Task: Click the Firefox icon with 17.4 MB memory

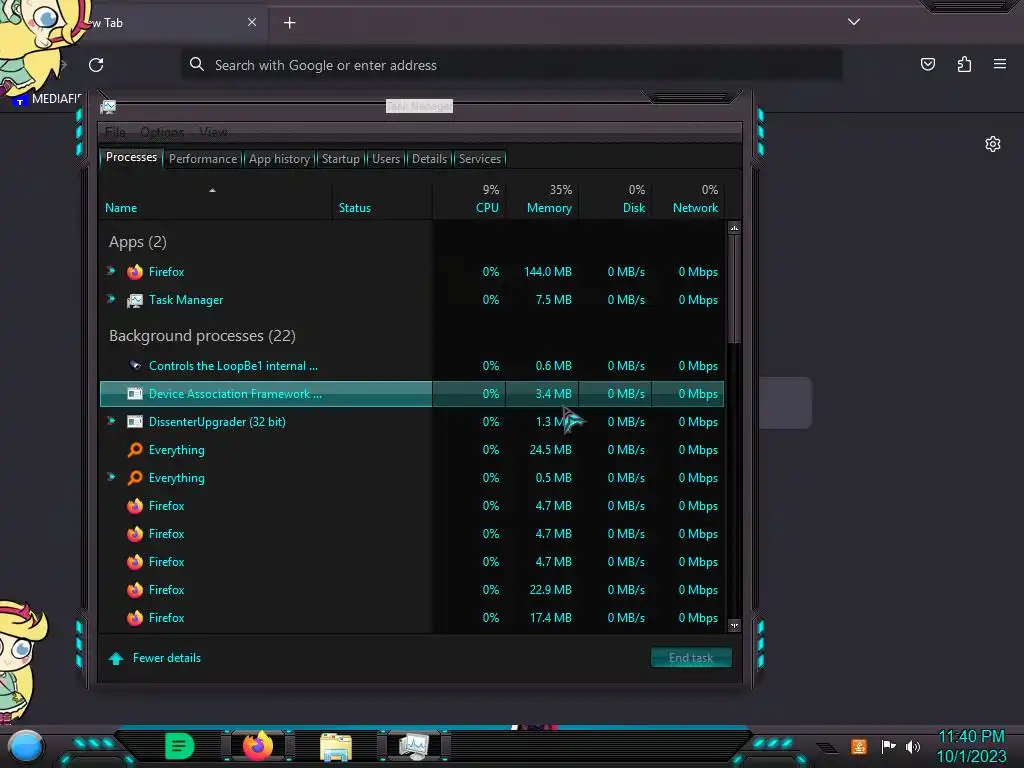Action: point(135,618)
